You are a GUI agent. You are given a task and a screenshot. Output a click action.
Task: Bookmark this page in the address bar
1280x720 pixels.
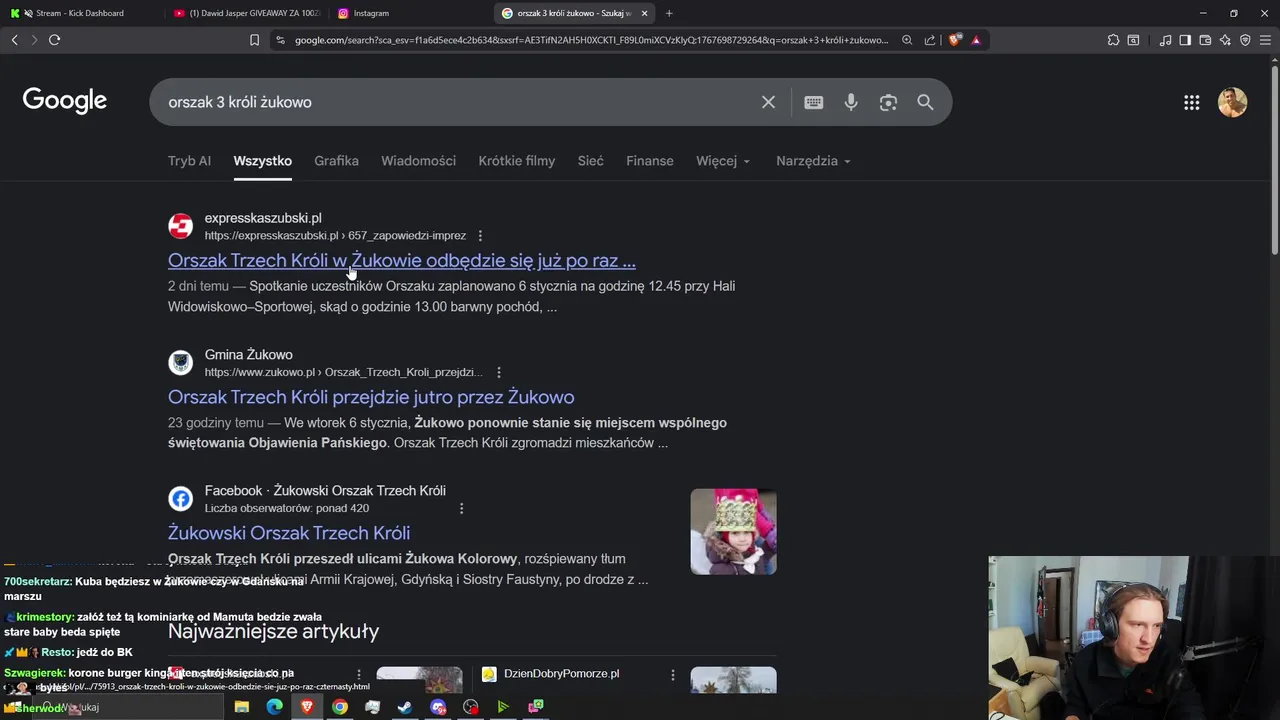[254, 40]
